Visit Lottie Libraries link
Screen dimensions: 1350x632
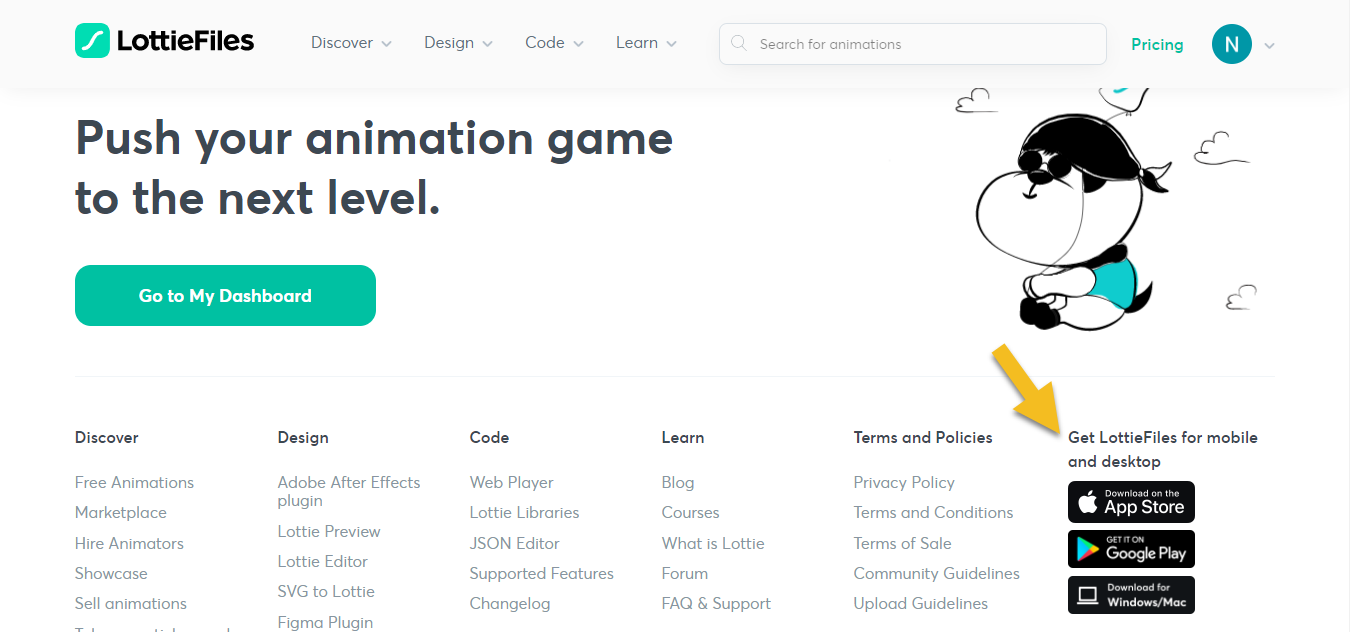point(524,512)
